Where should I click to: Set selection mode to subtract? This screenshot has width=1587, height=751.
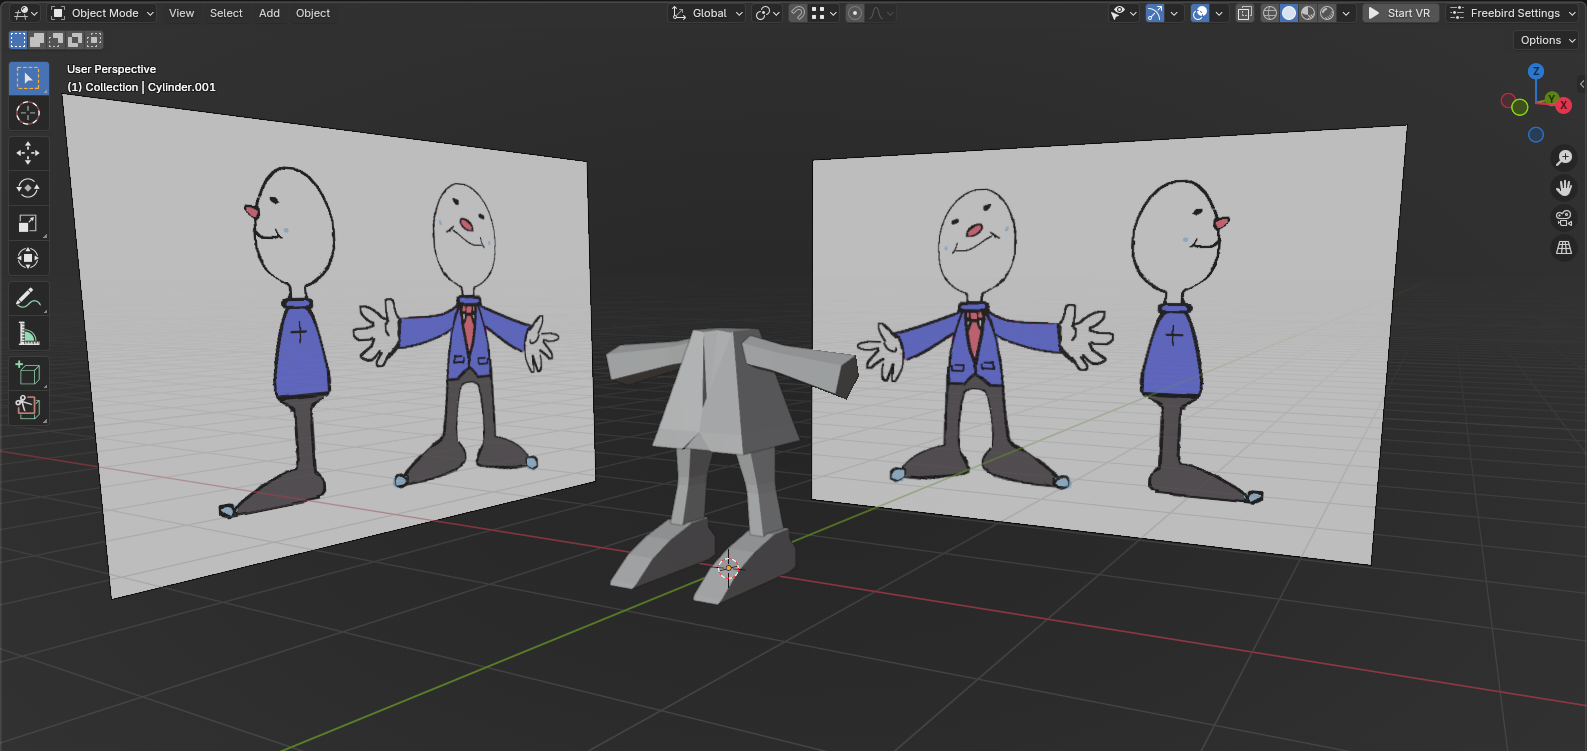[x=56, y=40]
